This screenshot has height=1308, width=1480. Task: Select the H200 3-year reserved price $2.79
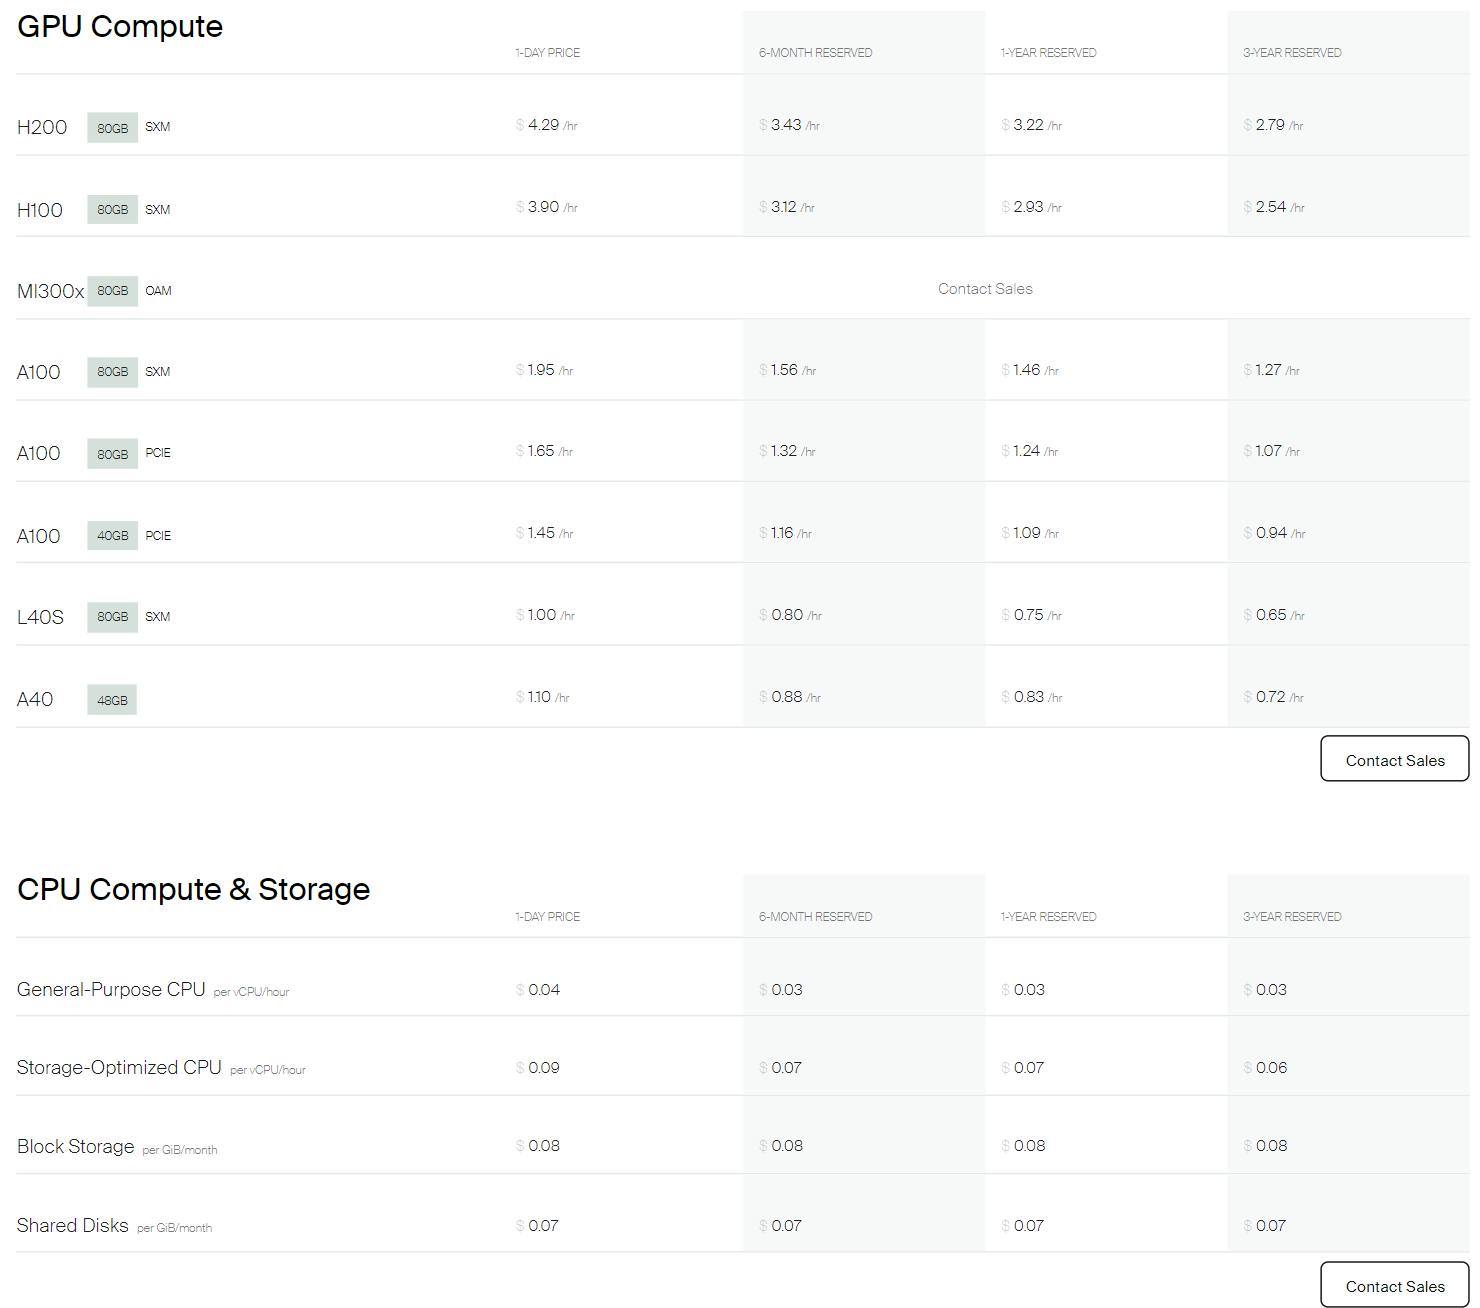[x=1273, y=125]
